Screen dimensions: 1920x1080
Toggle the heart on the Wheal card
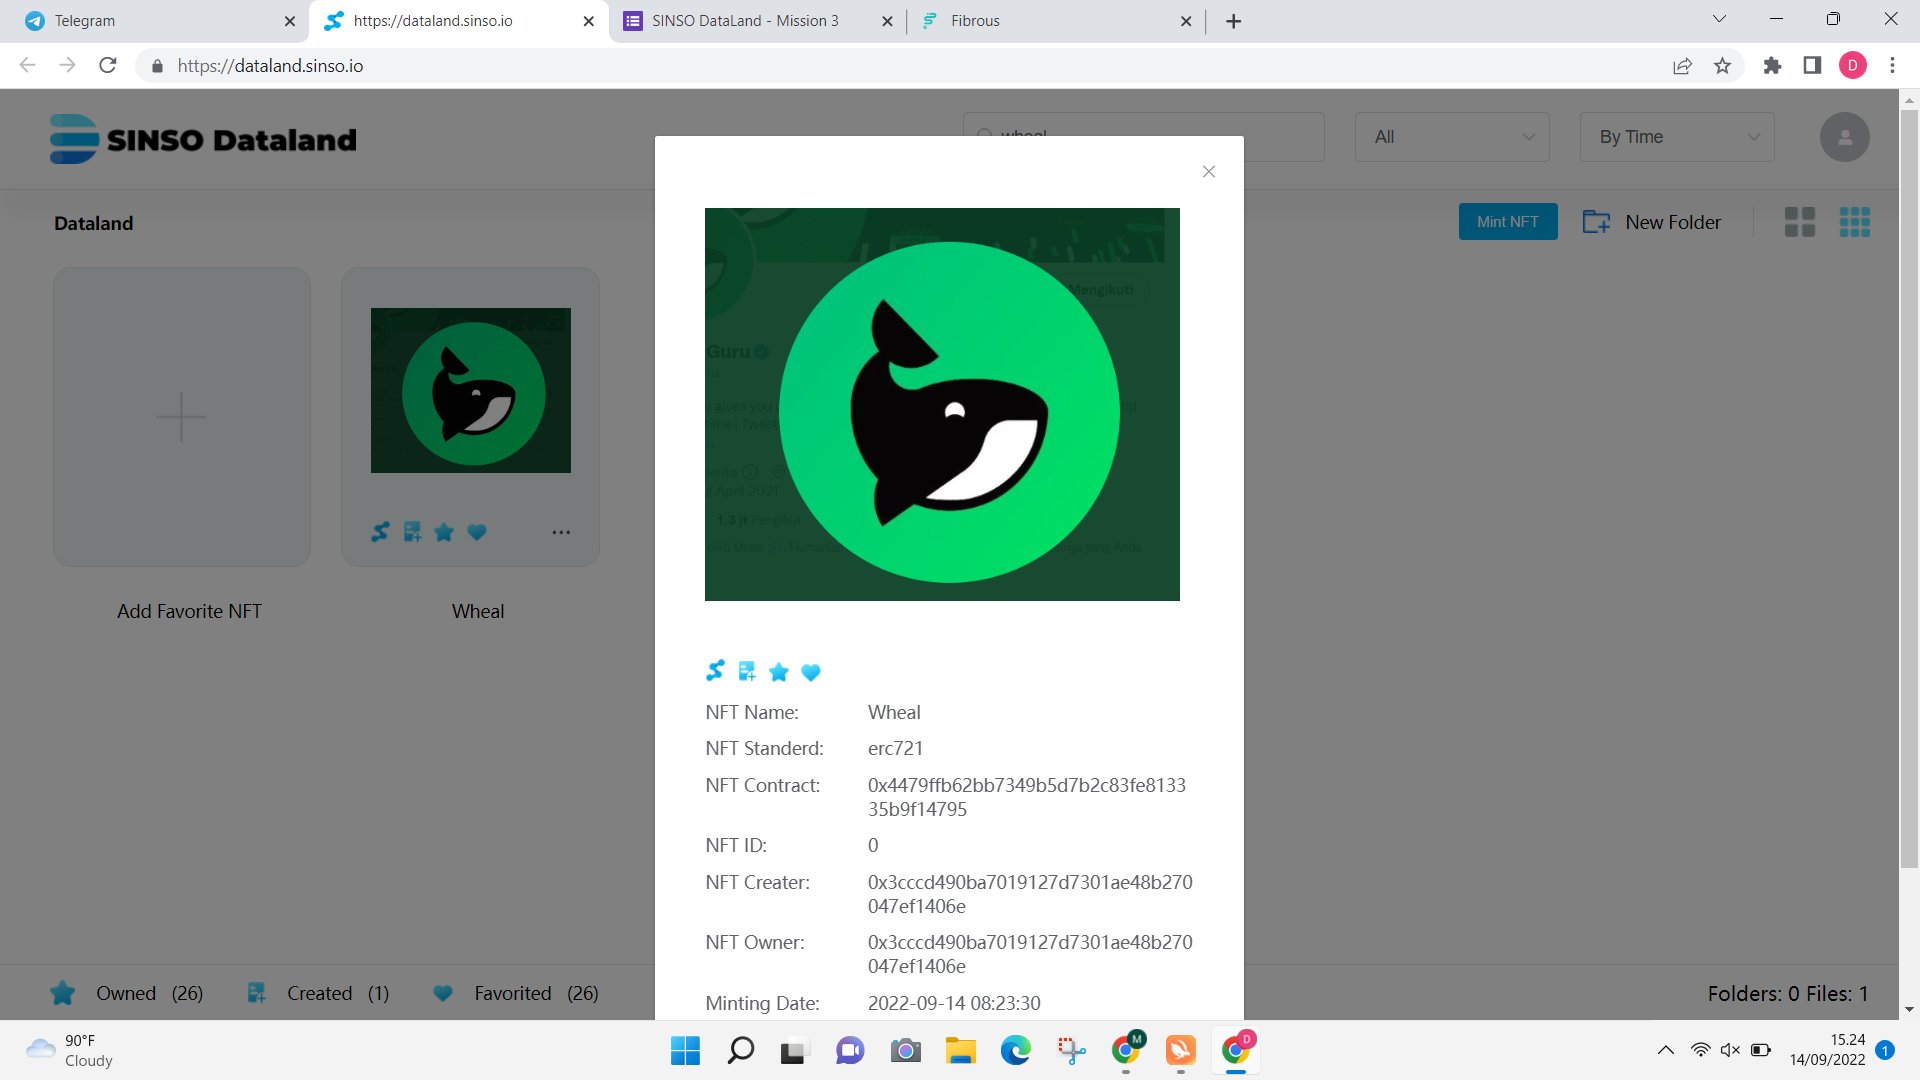click(x=477, y=532)
